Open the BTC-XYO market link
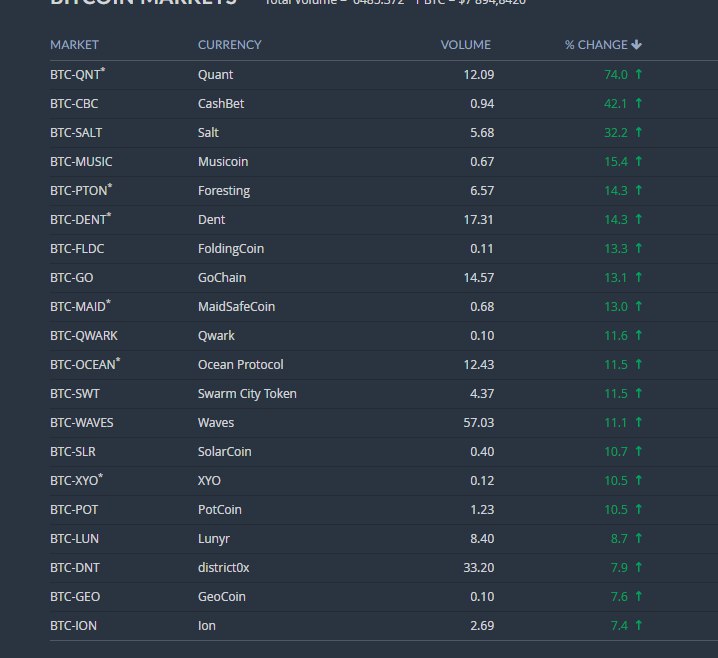This screenshot has height=658, width=718. pyautogui.click(x=76, y=480)
